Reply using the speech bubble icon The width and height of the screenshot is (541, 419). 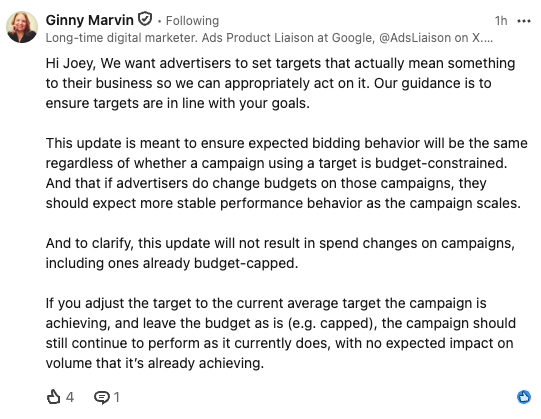[x=102, y=398]
